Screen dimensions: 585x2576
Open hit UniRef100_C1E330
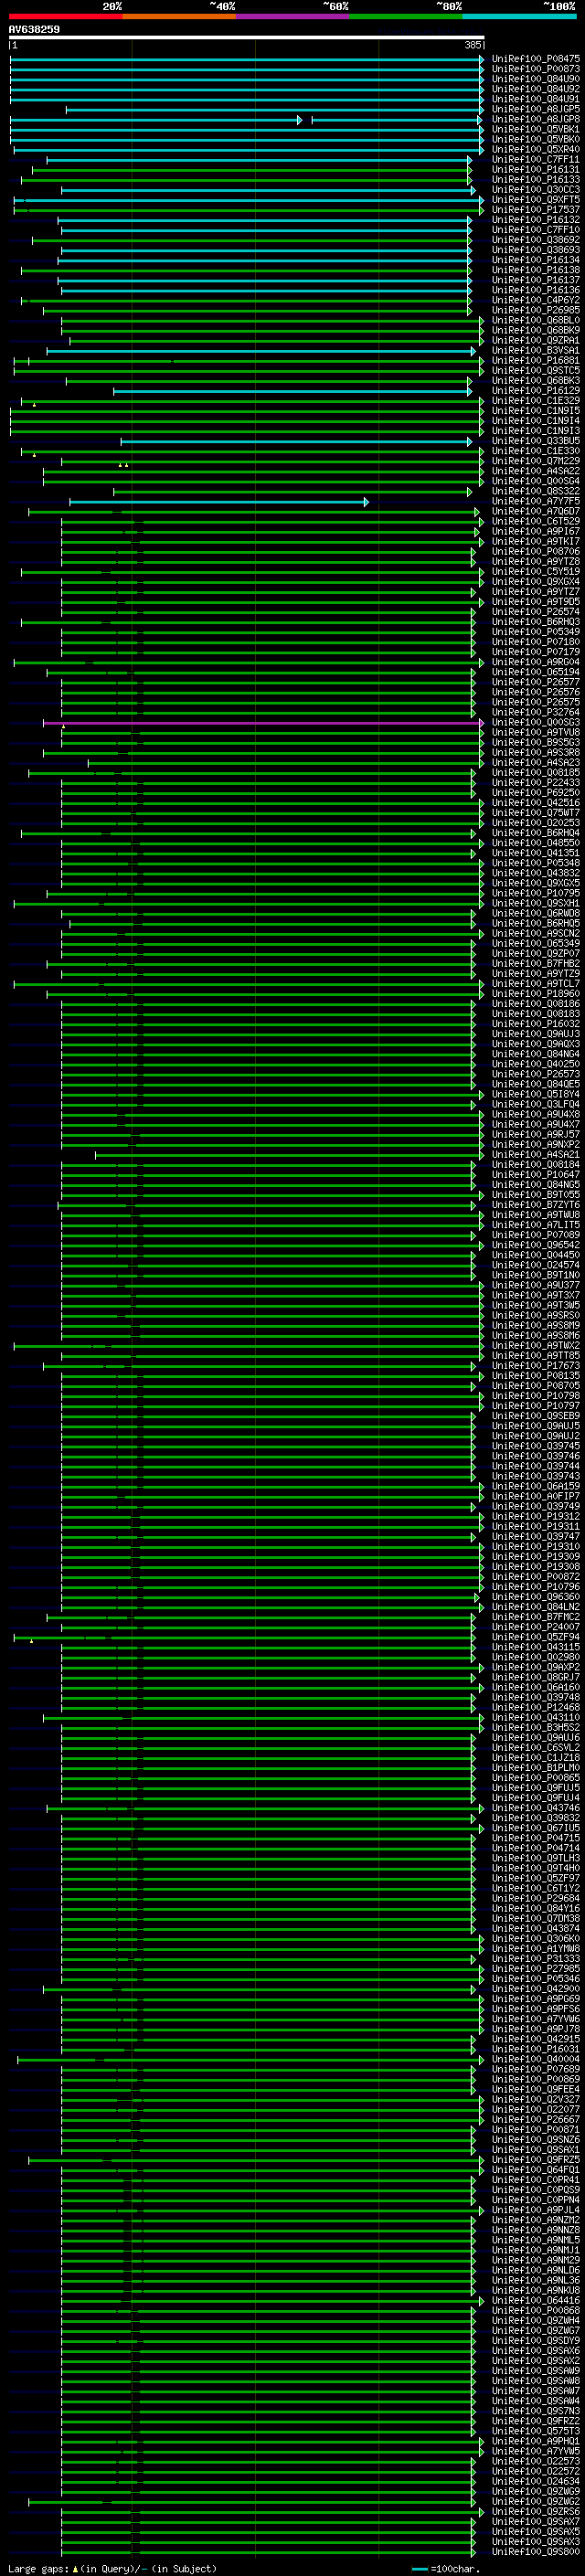tap(535, 451)
